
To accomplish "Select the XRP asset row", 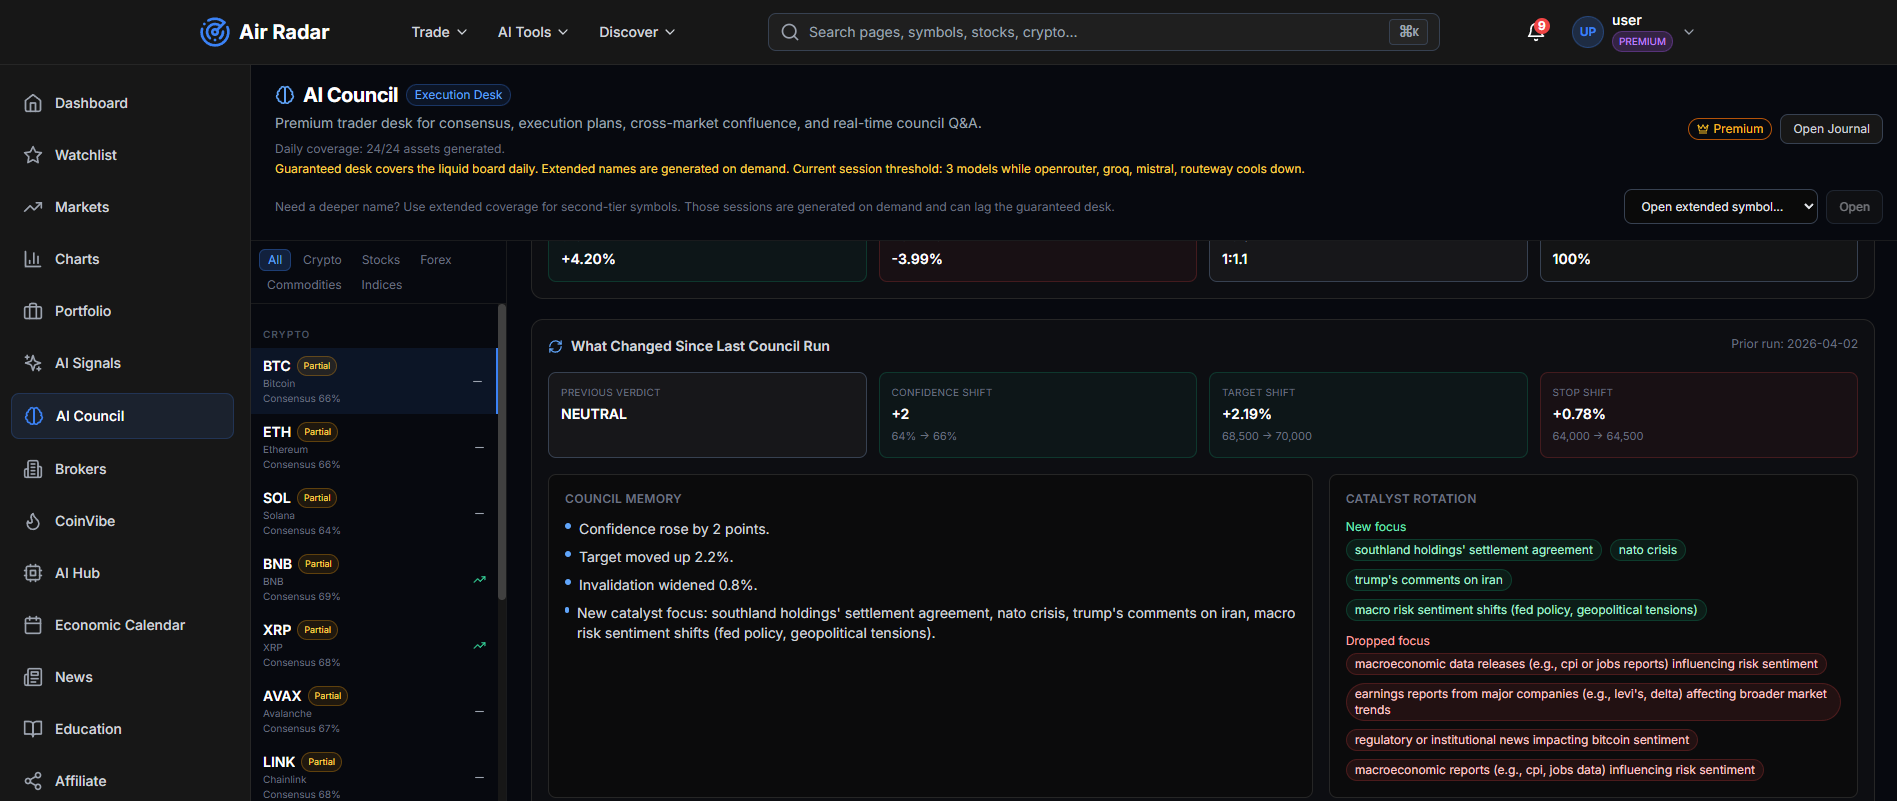I will click(374, 645).
